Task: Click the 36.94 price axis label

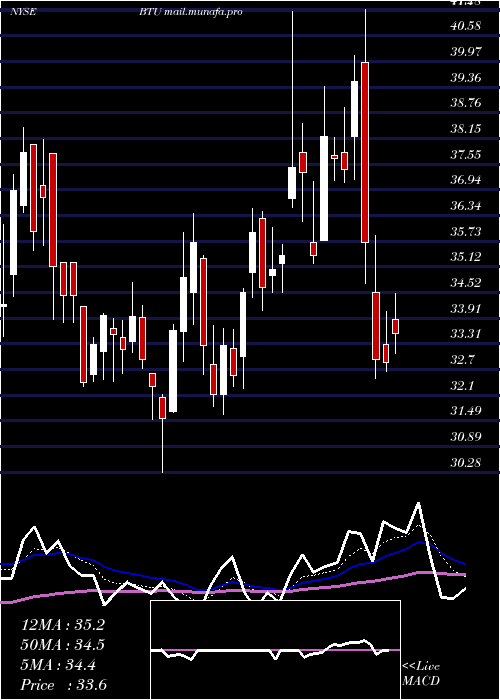Action: point(466,180)
